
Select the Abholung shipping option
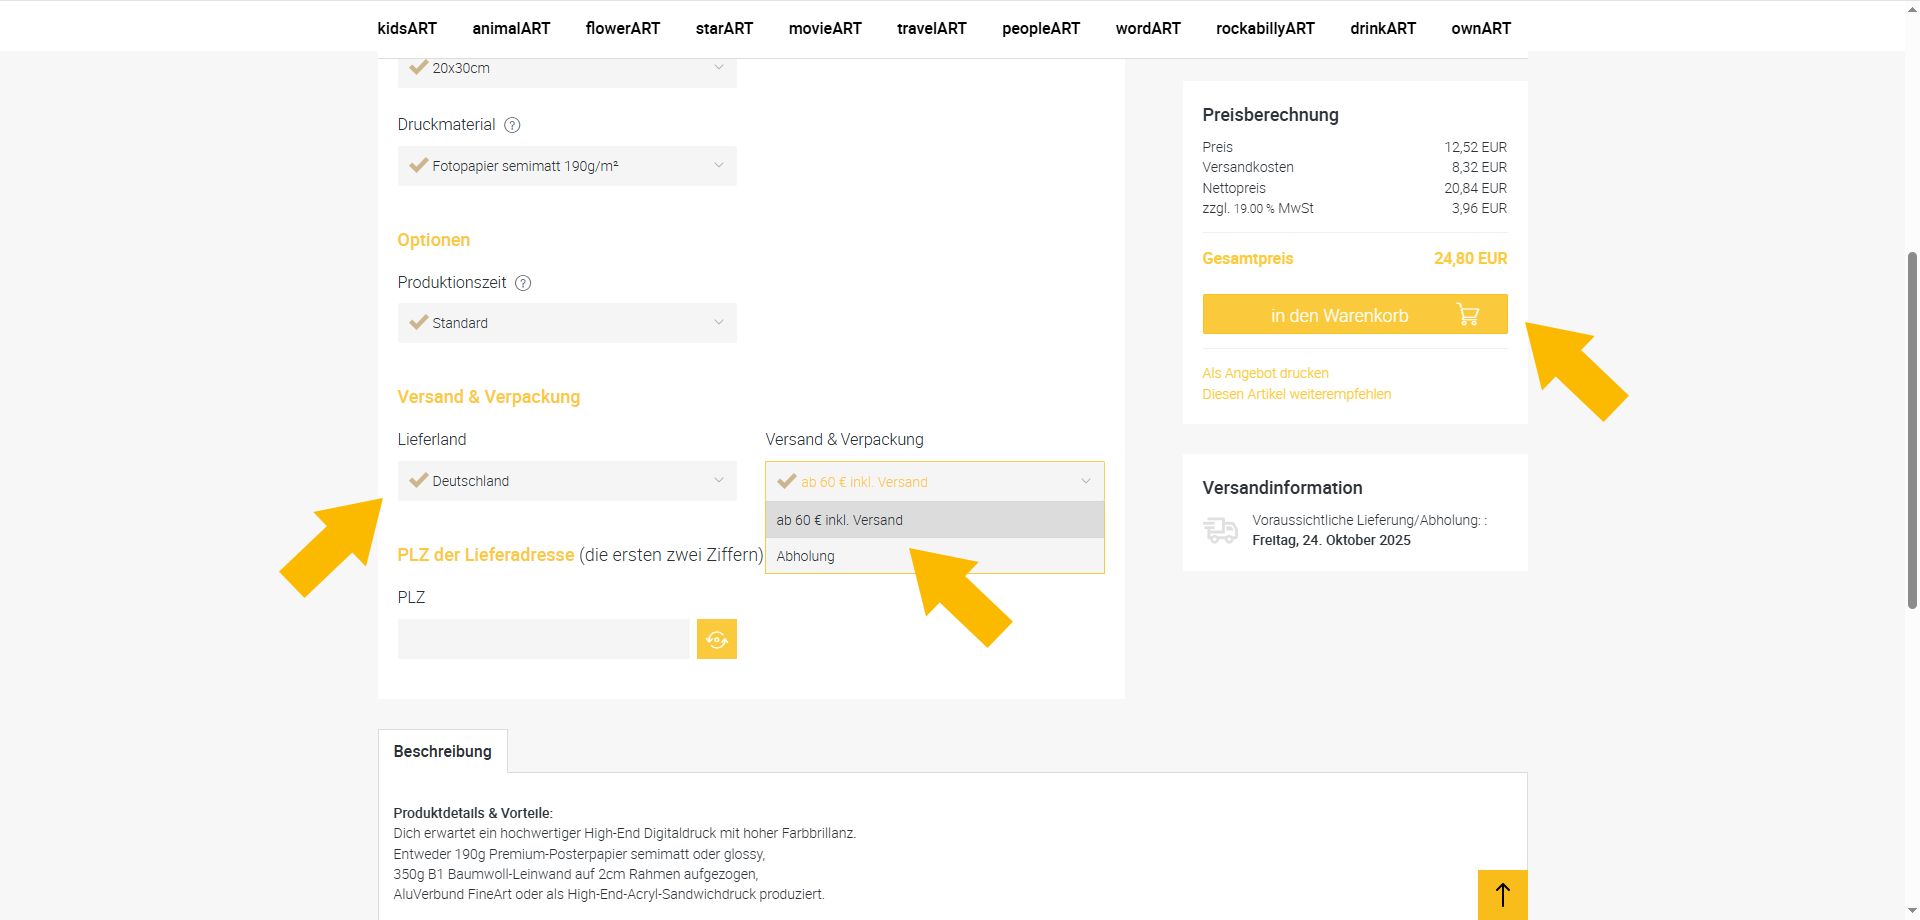pos(806,556)
